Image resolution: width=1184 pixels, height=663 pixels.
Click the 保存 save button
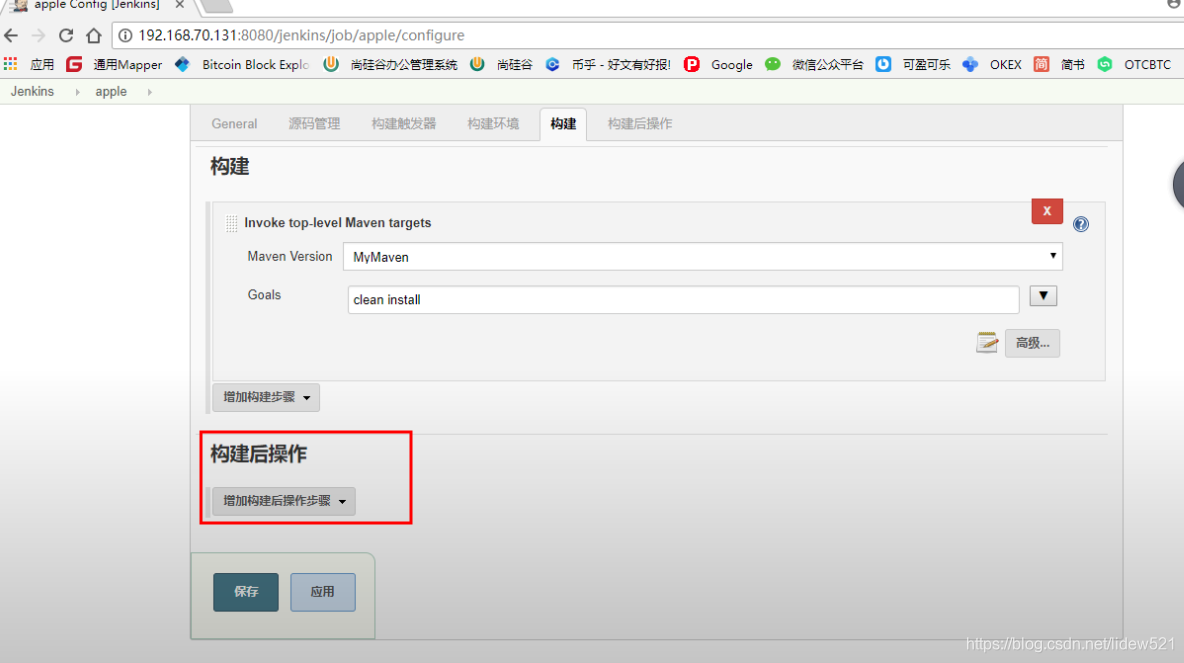(x=245, y=592)
